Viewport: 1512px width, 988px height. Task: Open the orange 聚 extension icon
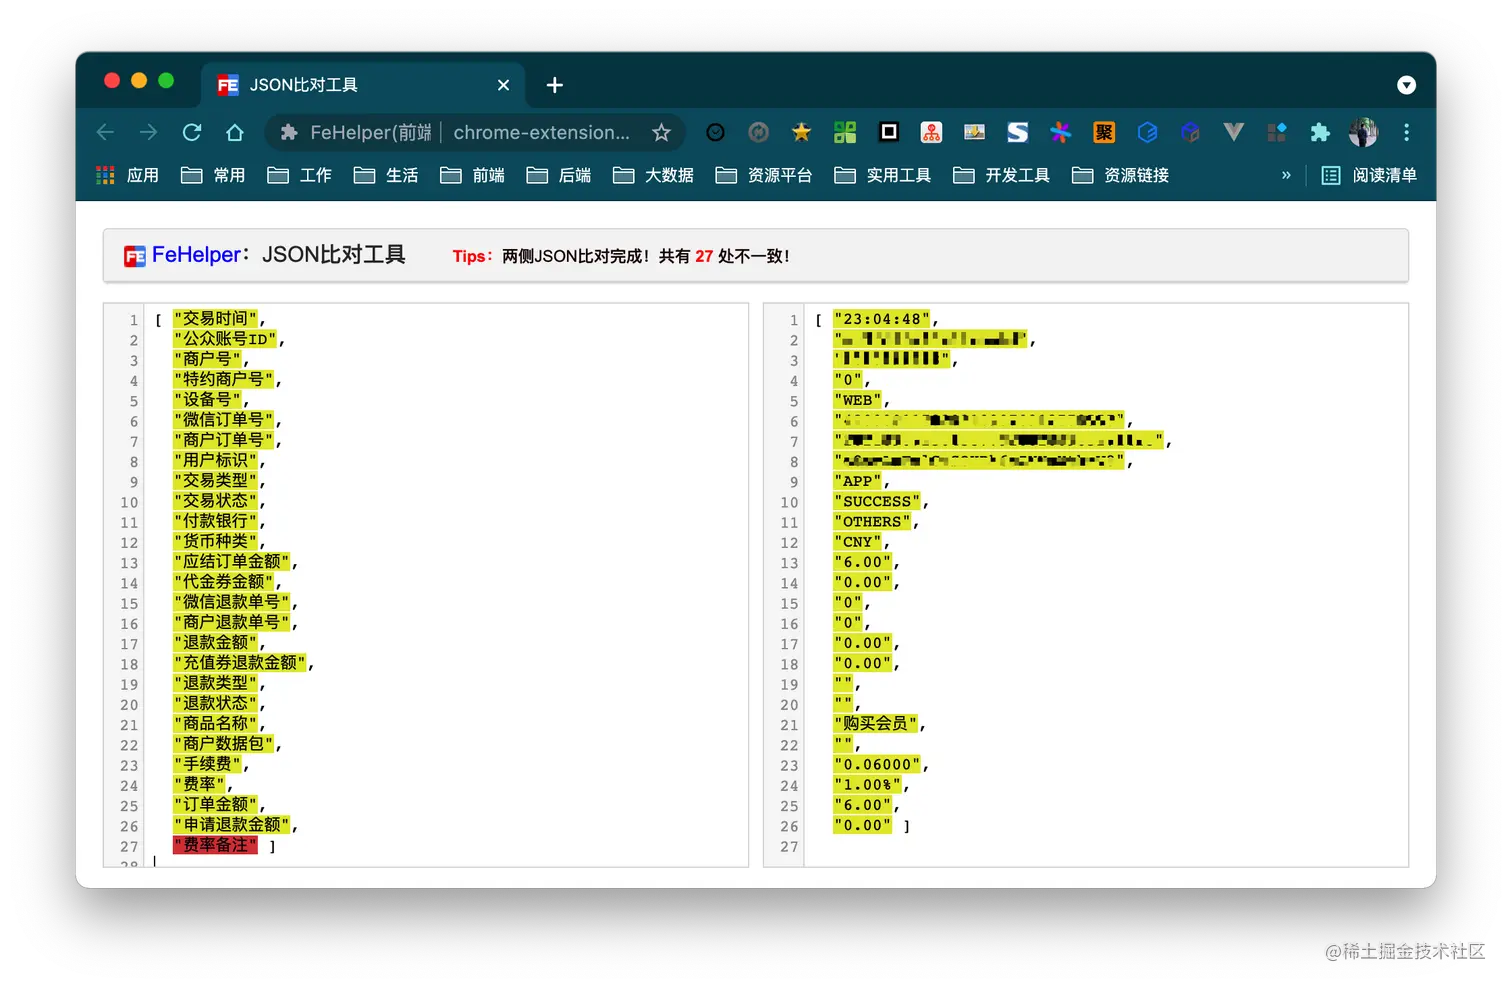tap(1104, 132)
